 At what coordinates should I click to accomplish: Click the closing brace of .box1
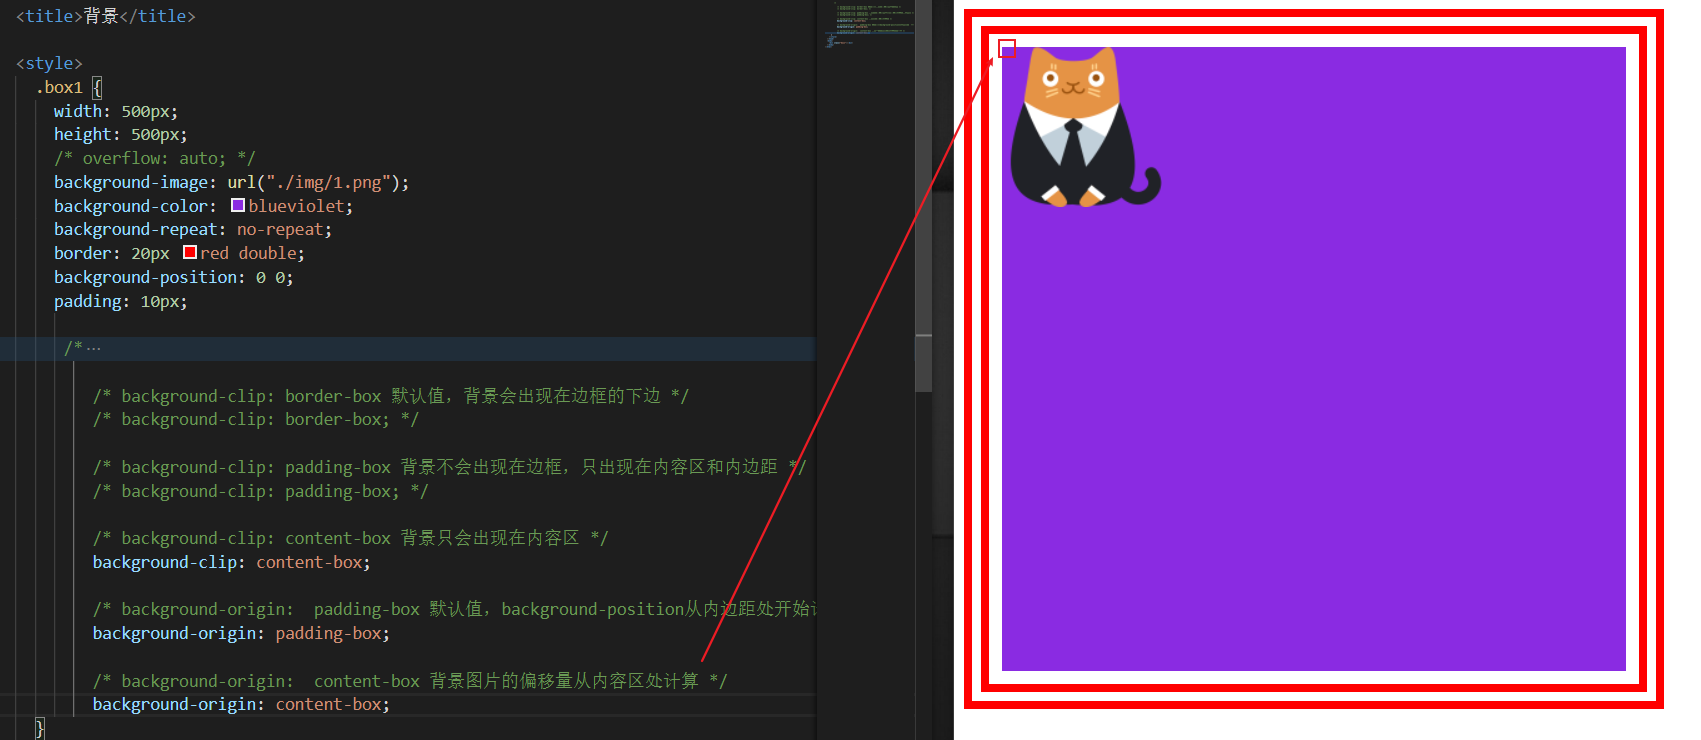pyautogui.click(x=40, y=728)
